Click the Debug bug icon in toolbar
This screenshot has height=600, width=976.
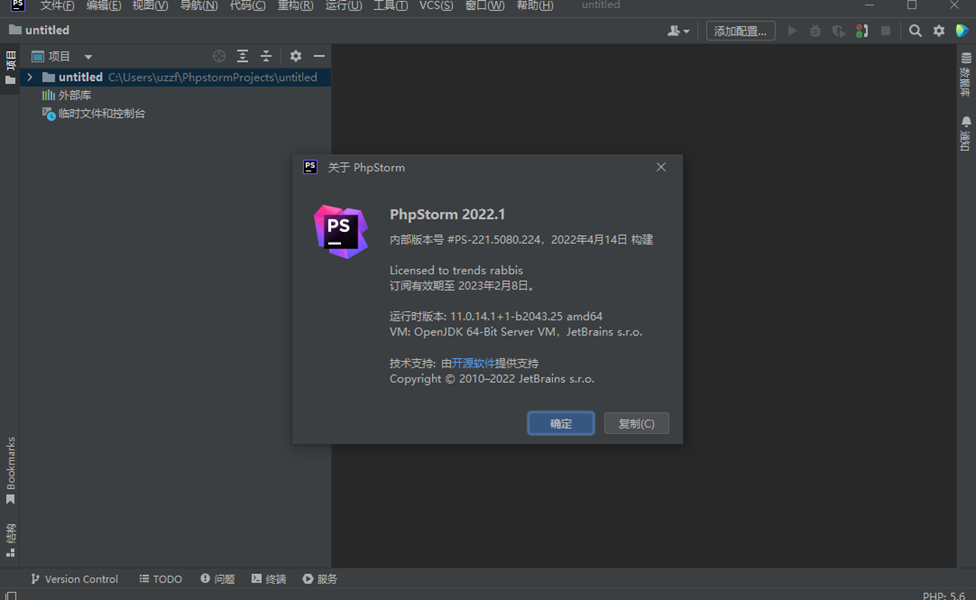815,30
